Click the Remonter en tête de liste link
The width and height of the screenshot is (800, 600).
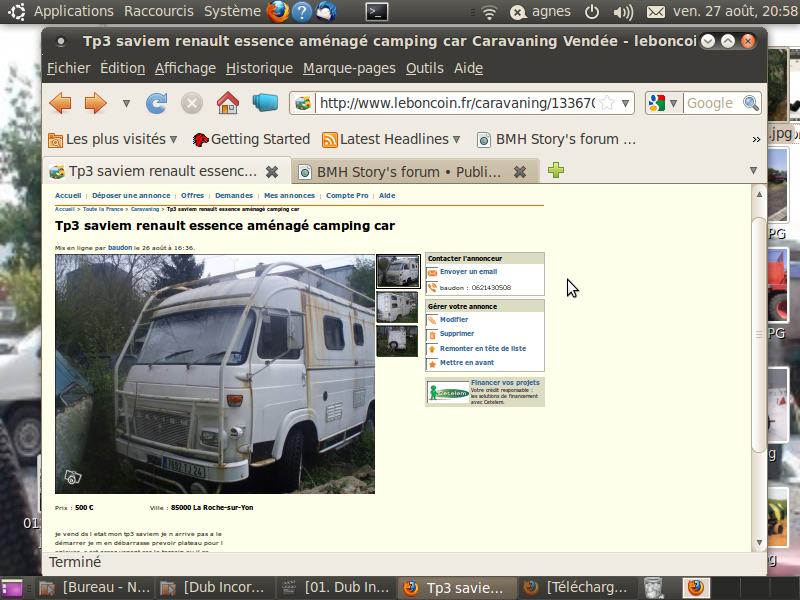482,349
